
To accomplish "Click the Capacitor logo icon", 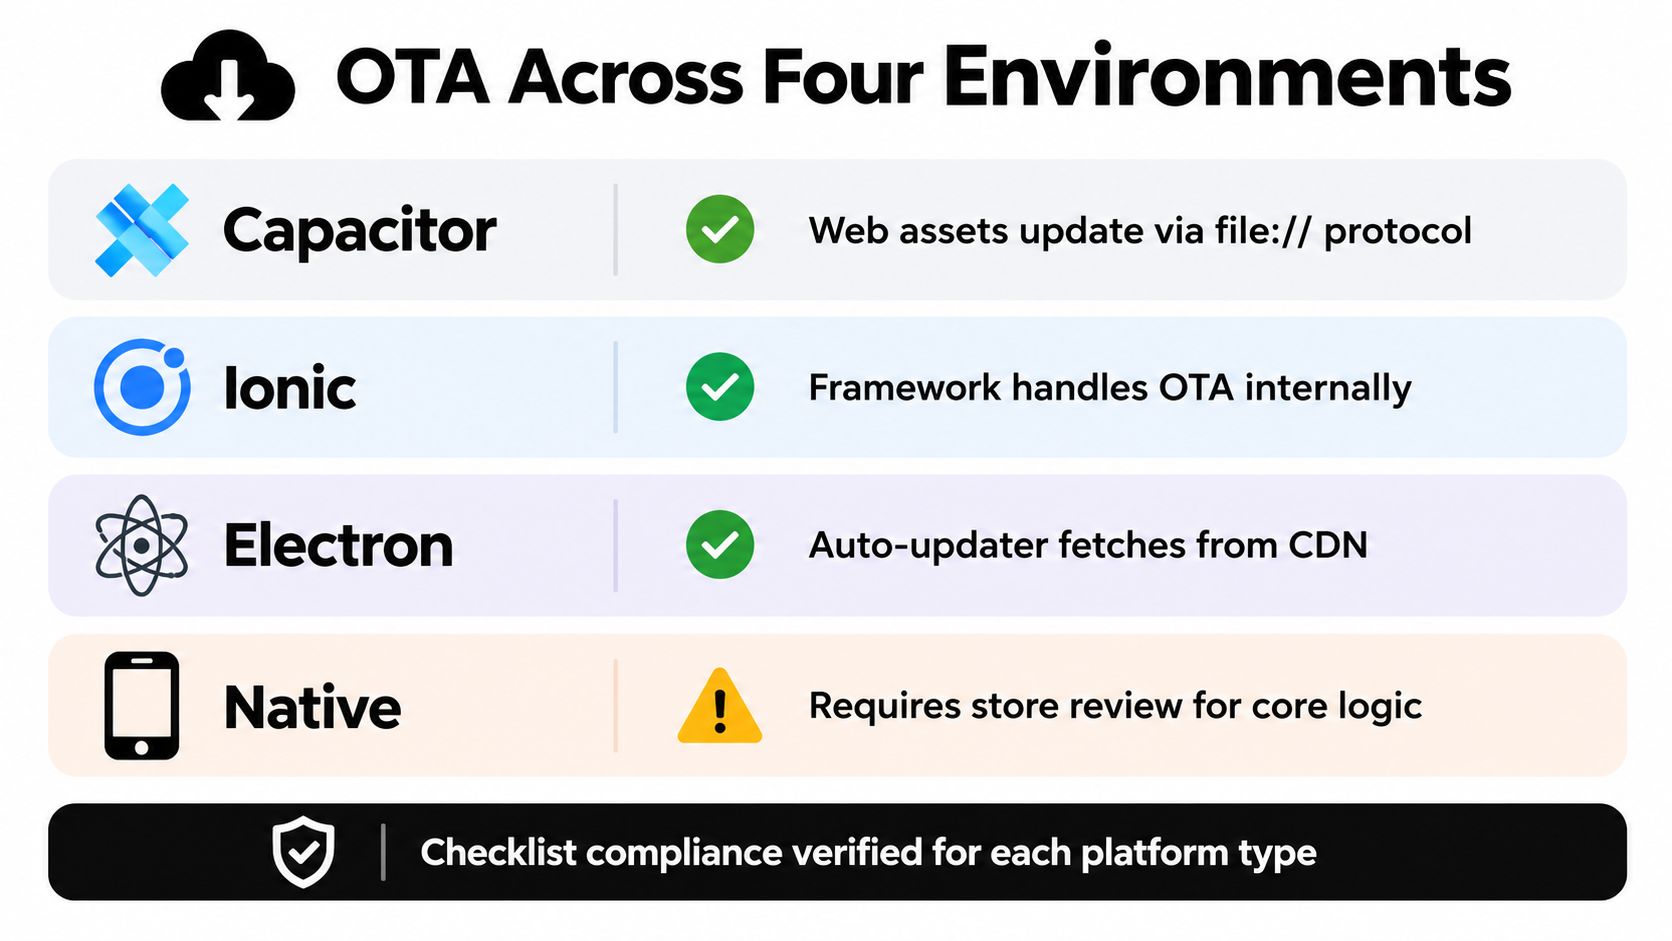I will (x=142, y=230).
